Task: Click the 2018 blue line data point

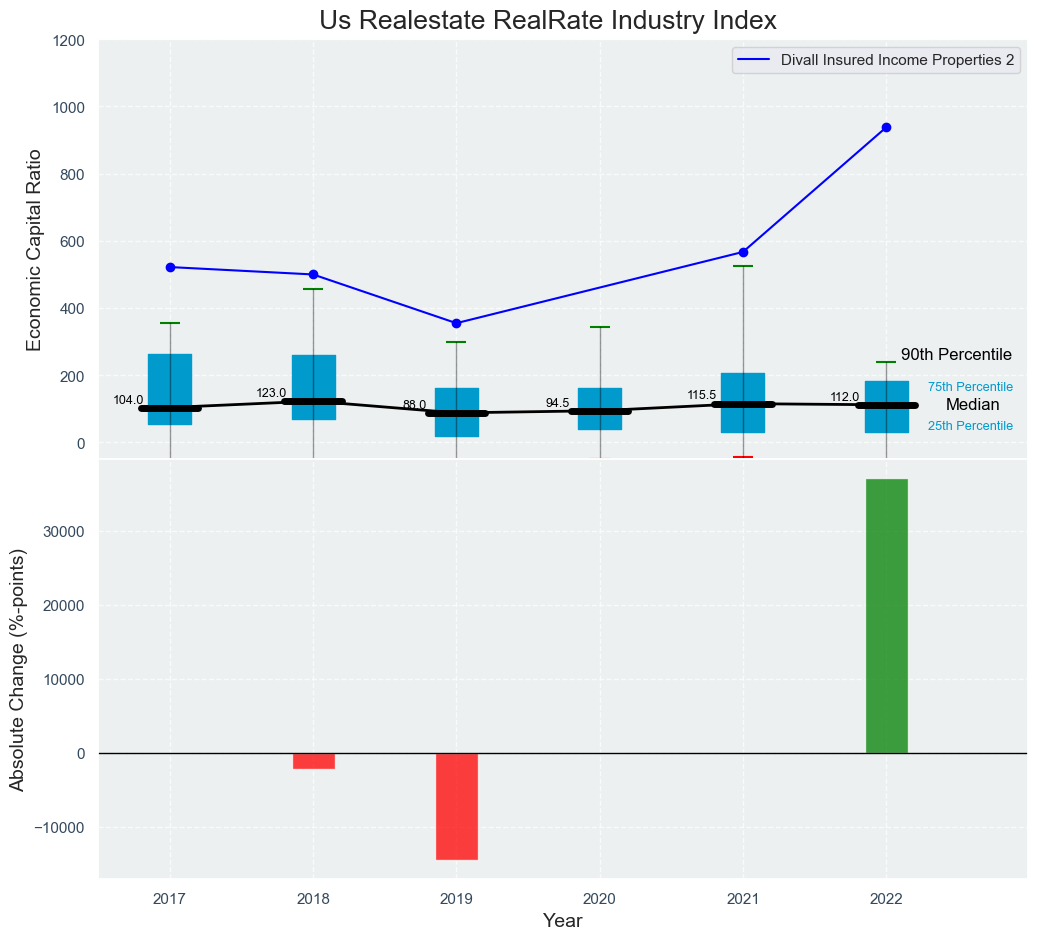Action: pos(313,274)
